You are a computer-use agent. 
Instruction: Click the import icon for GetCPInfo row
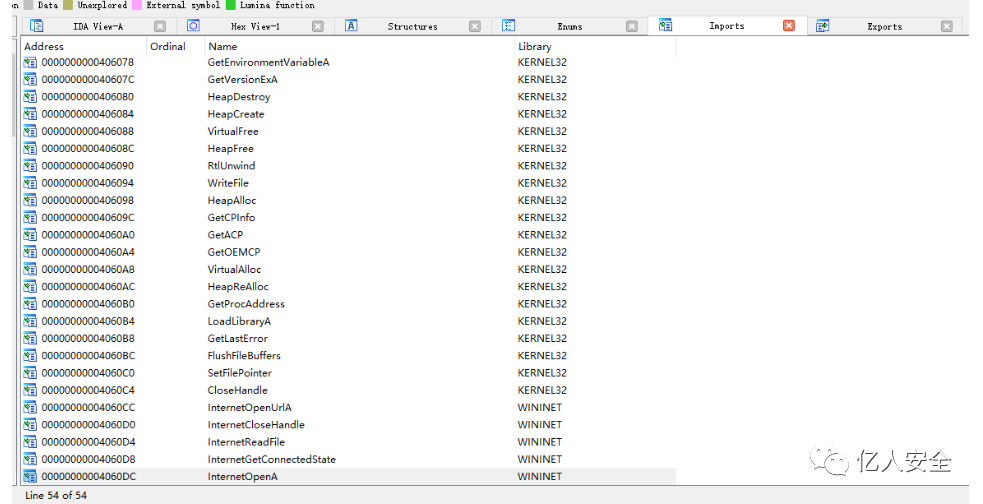click(x=30, y=218)
